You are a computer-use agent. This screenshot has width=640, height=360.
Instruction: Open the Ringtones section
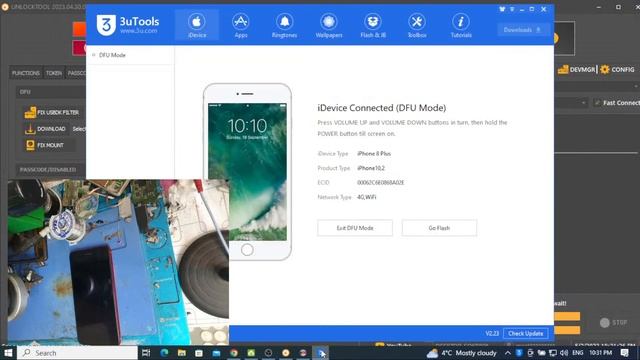tap(284, 25)
